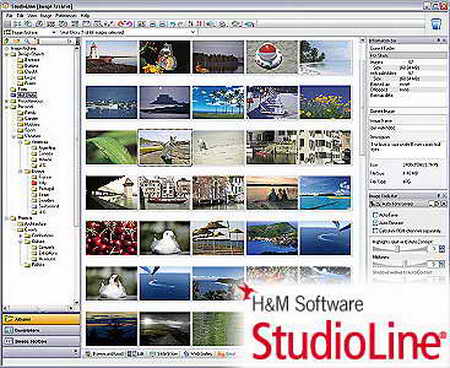This screenshot has width=450, height=368.
Task: Toggle Calculate RGB channels separately checkbox
Action: tap(375, 230)
